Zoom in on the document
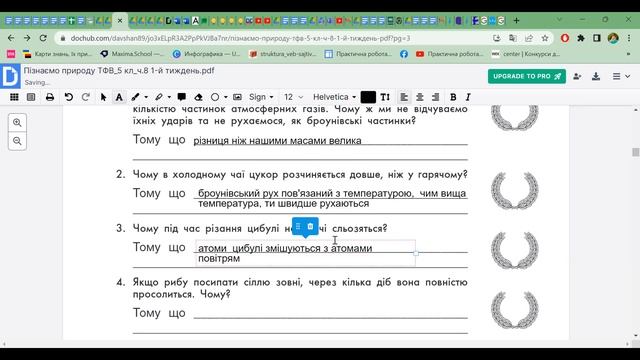The image size is (640, 360). (17, 122)
